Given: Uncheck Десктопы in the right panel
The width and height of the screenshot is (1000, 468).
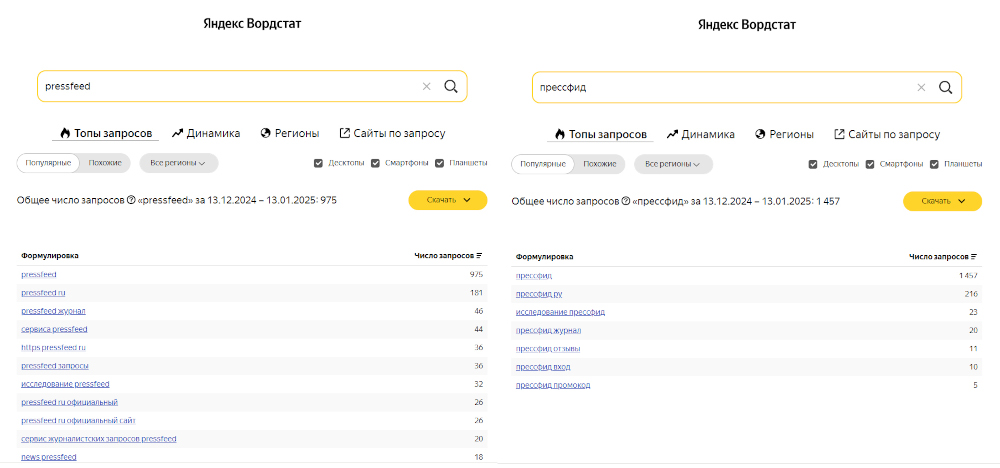Looking at the screenshot, I should click(812, 165).
